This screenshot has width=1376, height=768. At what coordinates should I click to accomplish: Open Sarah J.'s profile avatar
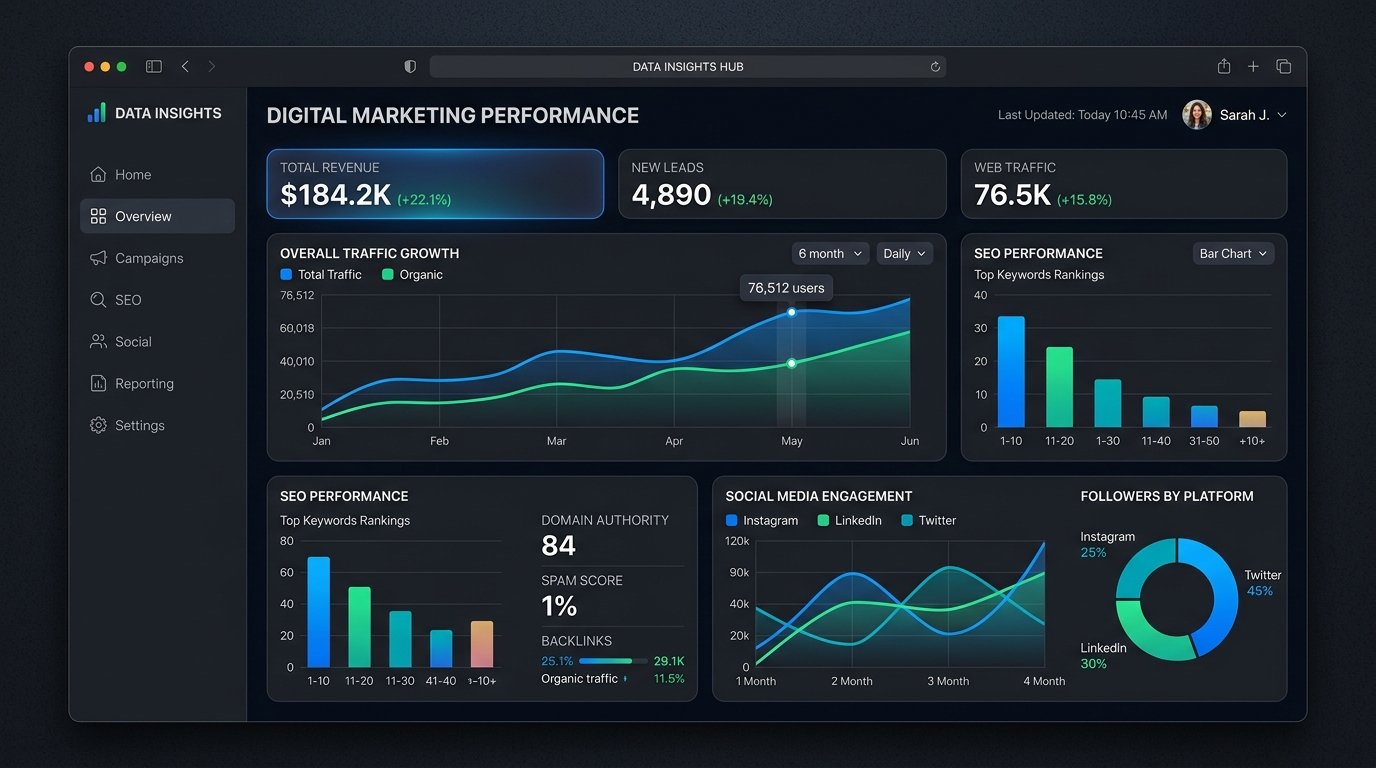[x=1197, y=115]
